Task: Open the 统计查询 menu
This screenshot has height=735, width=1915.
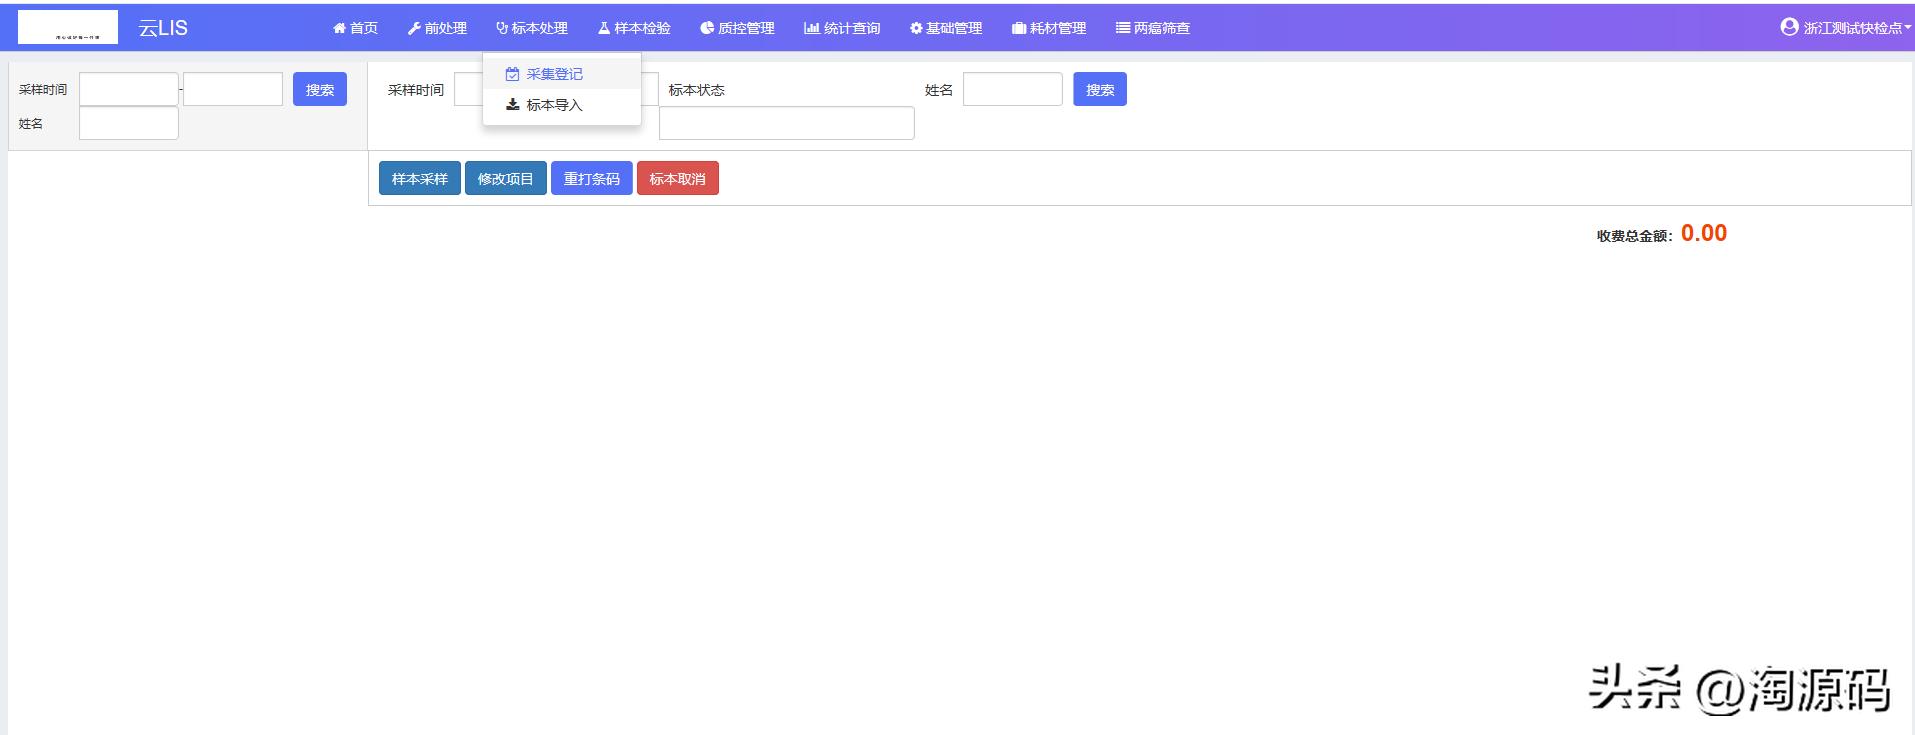Action: (842, 28)
